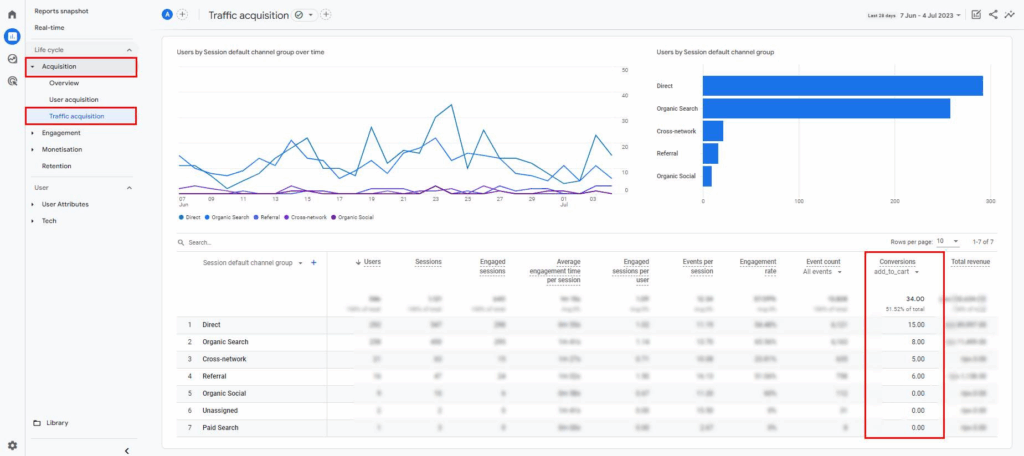Sort by Sessions column header
1024x456 pixels.
[428, 262]
